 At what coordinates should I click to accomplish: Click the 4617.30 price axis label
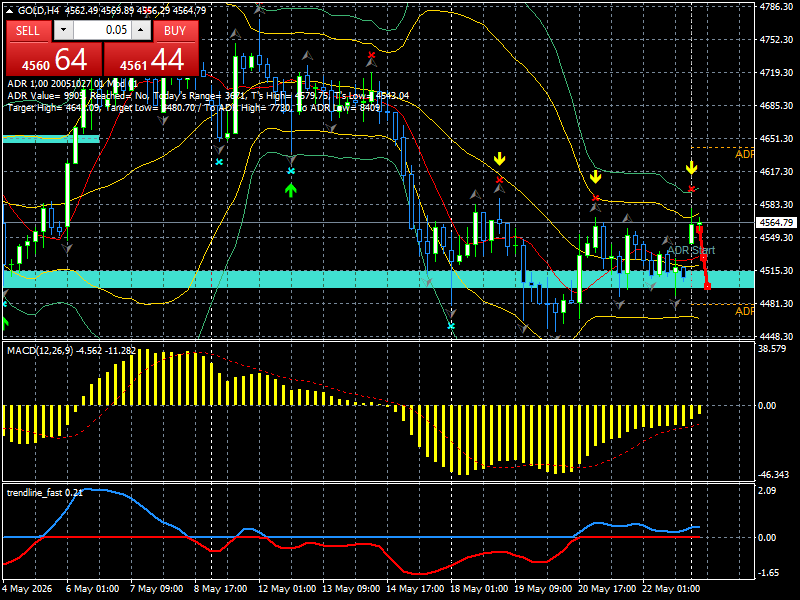(x=776, y=171)
